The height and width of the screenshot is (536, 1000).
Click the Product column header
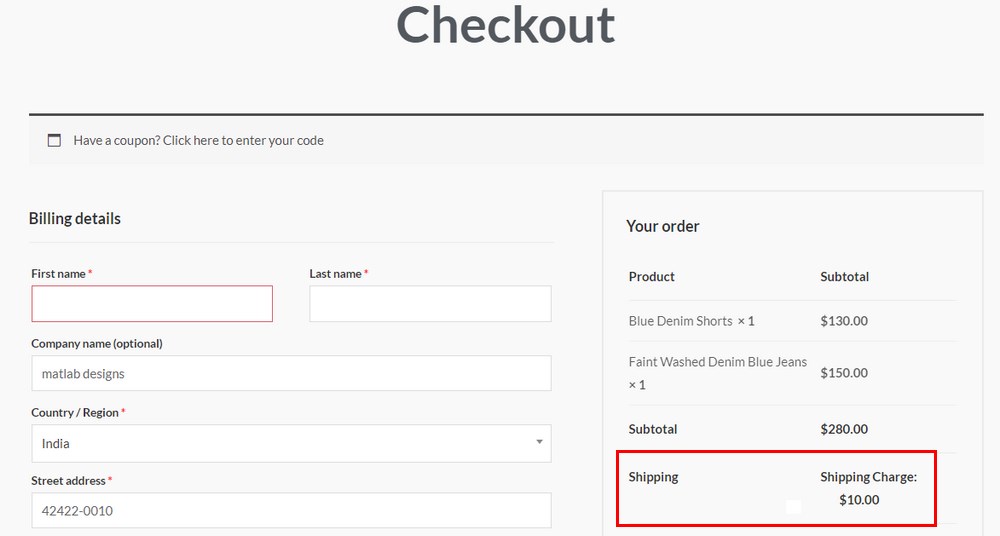pos(651,276)
